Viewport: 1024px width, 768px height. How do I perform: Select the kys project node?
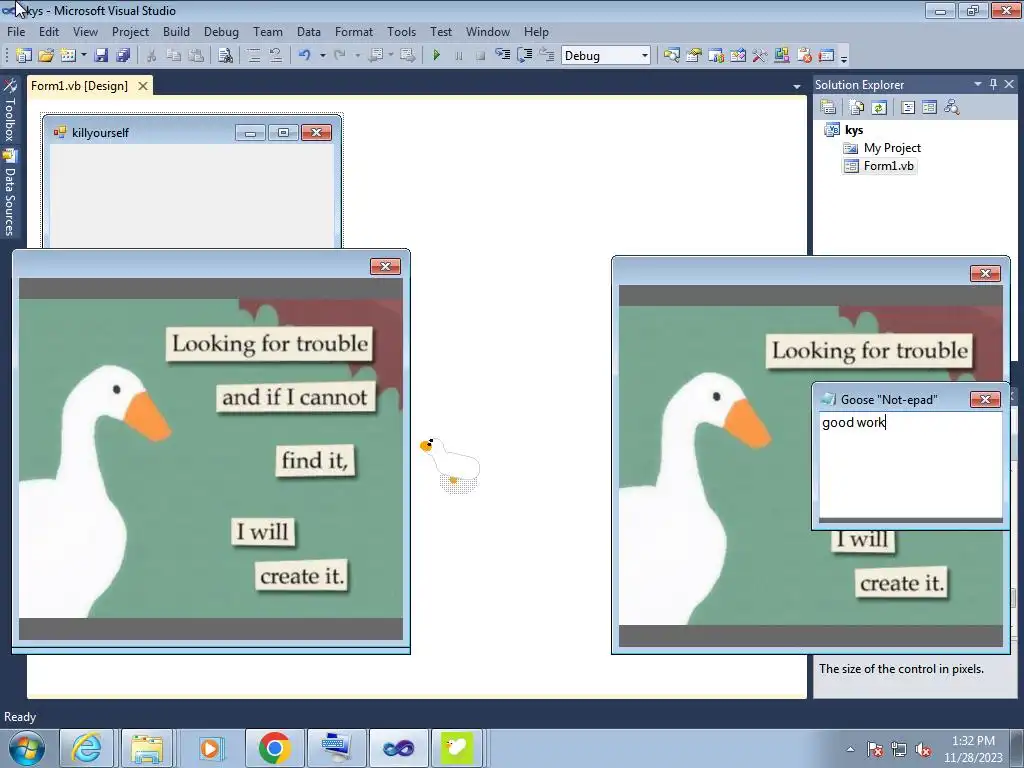coord(854,130)
